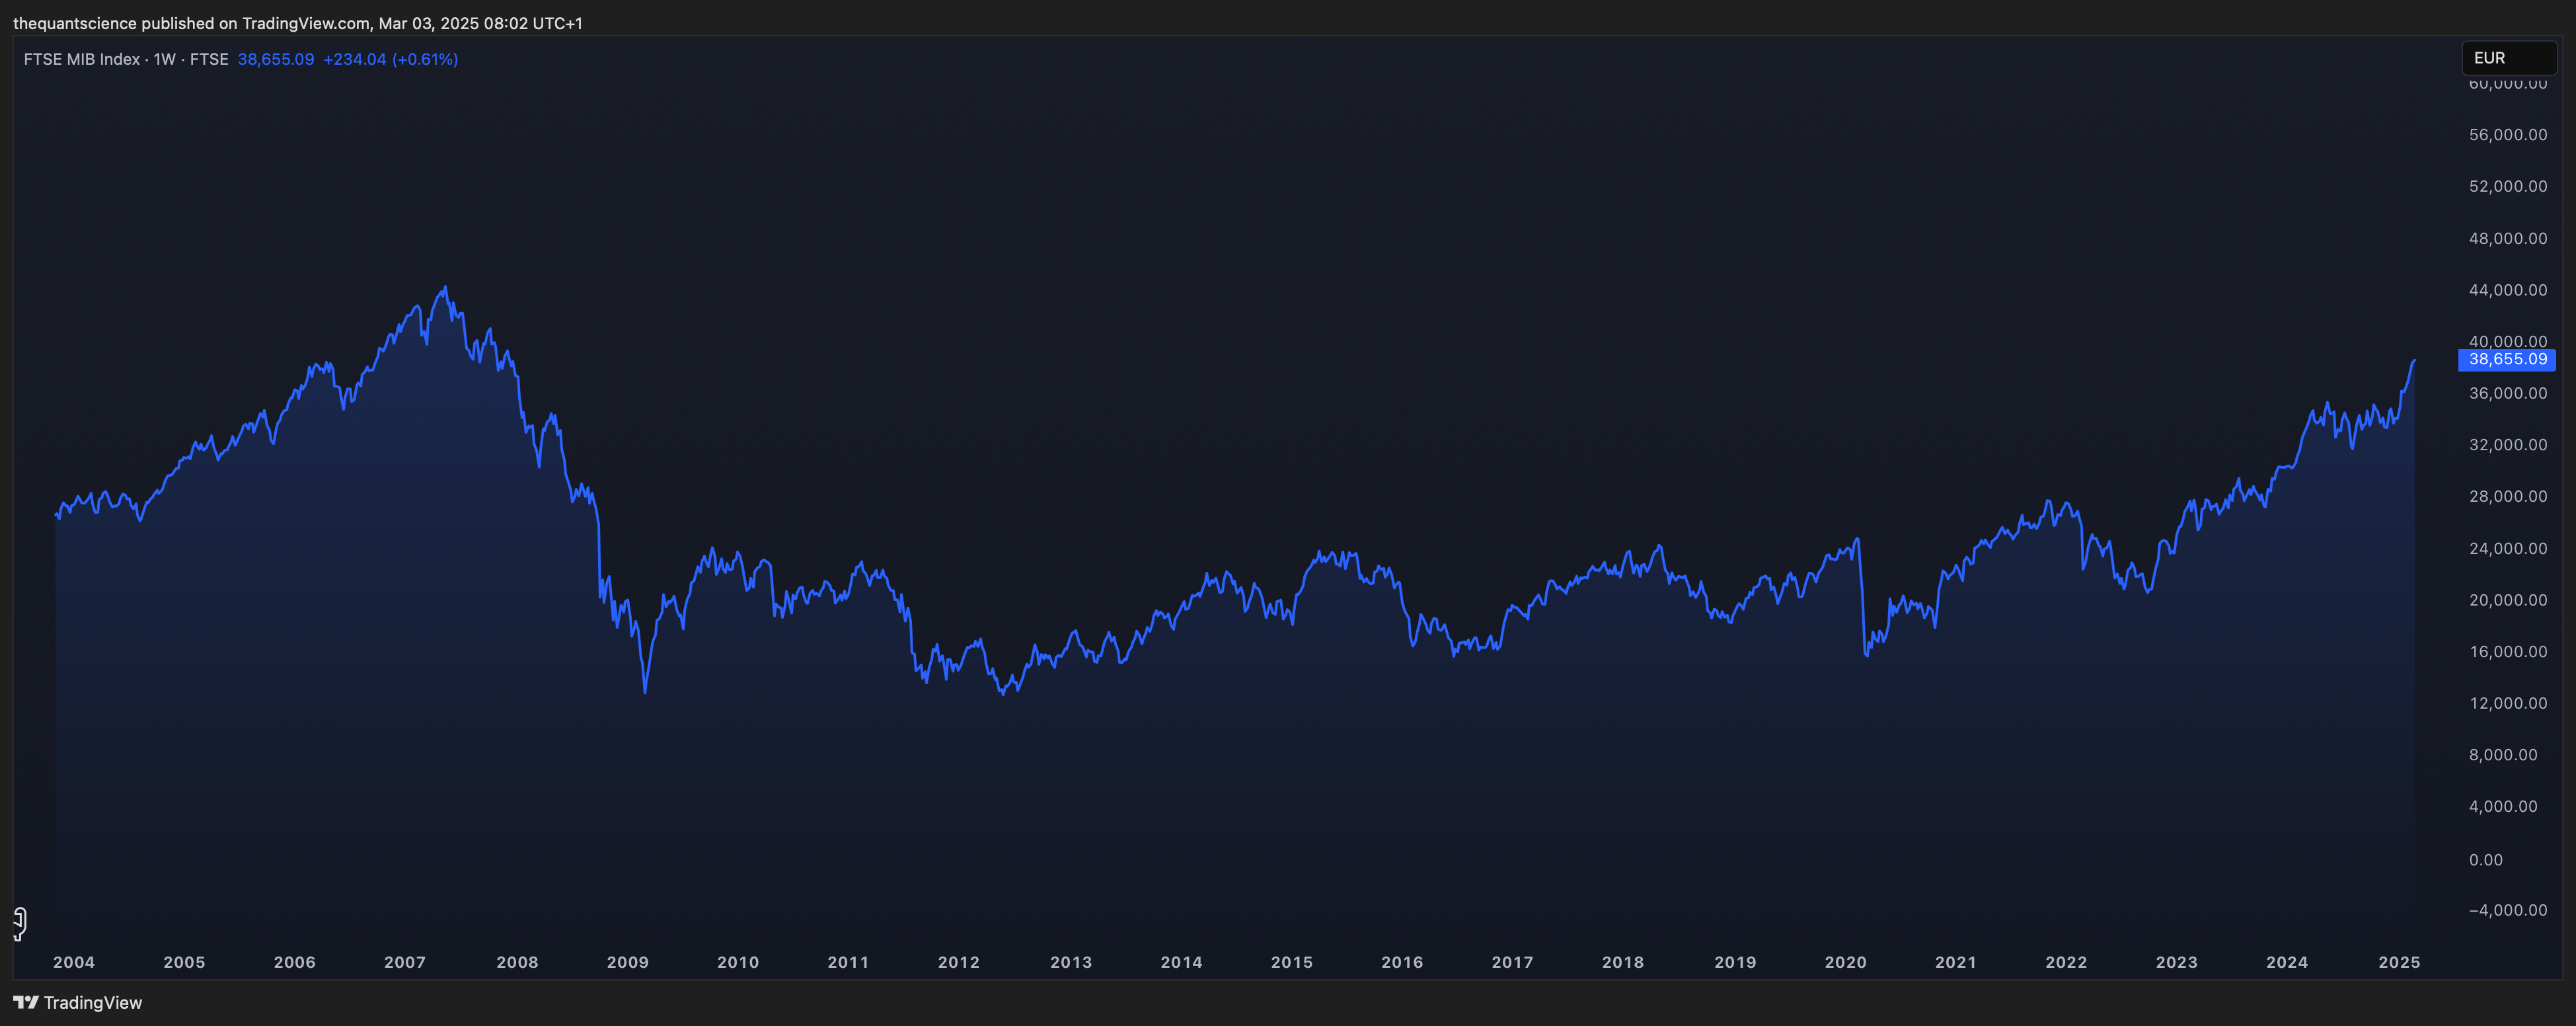Select the 2025 label on the time axis
This screenshot has height=1026, width=2576.
[2399, 962]
